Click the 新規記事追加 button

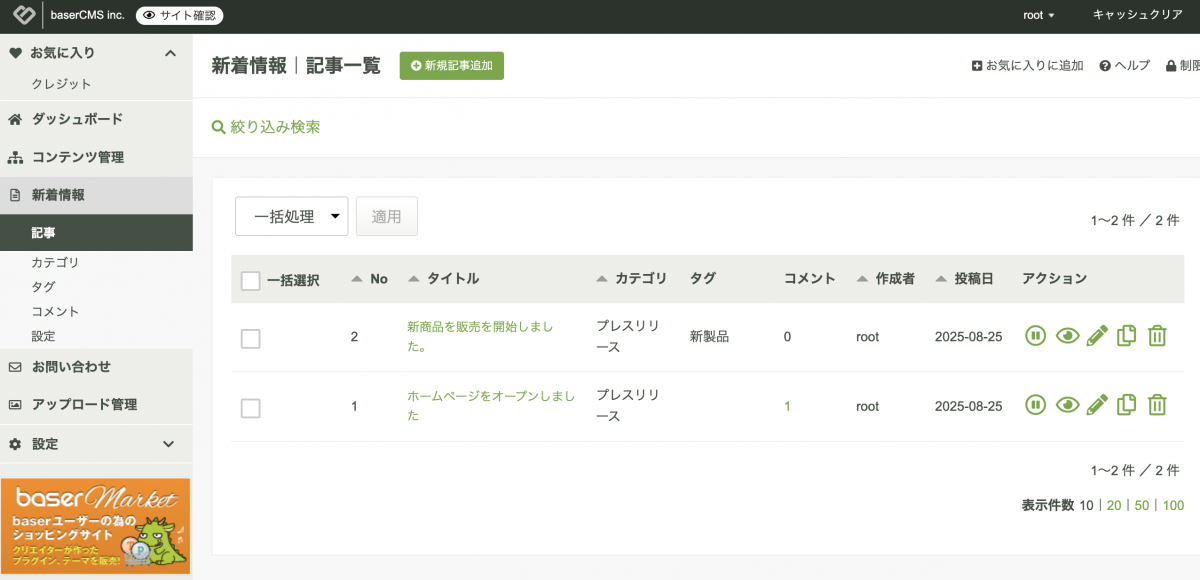[x=452, y=66]
